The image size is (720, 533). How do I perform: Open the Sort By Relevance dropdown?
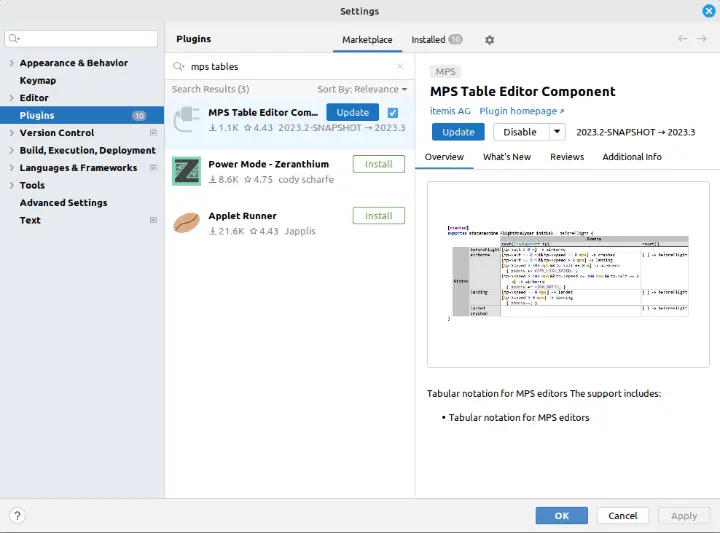(362, 89)
